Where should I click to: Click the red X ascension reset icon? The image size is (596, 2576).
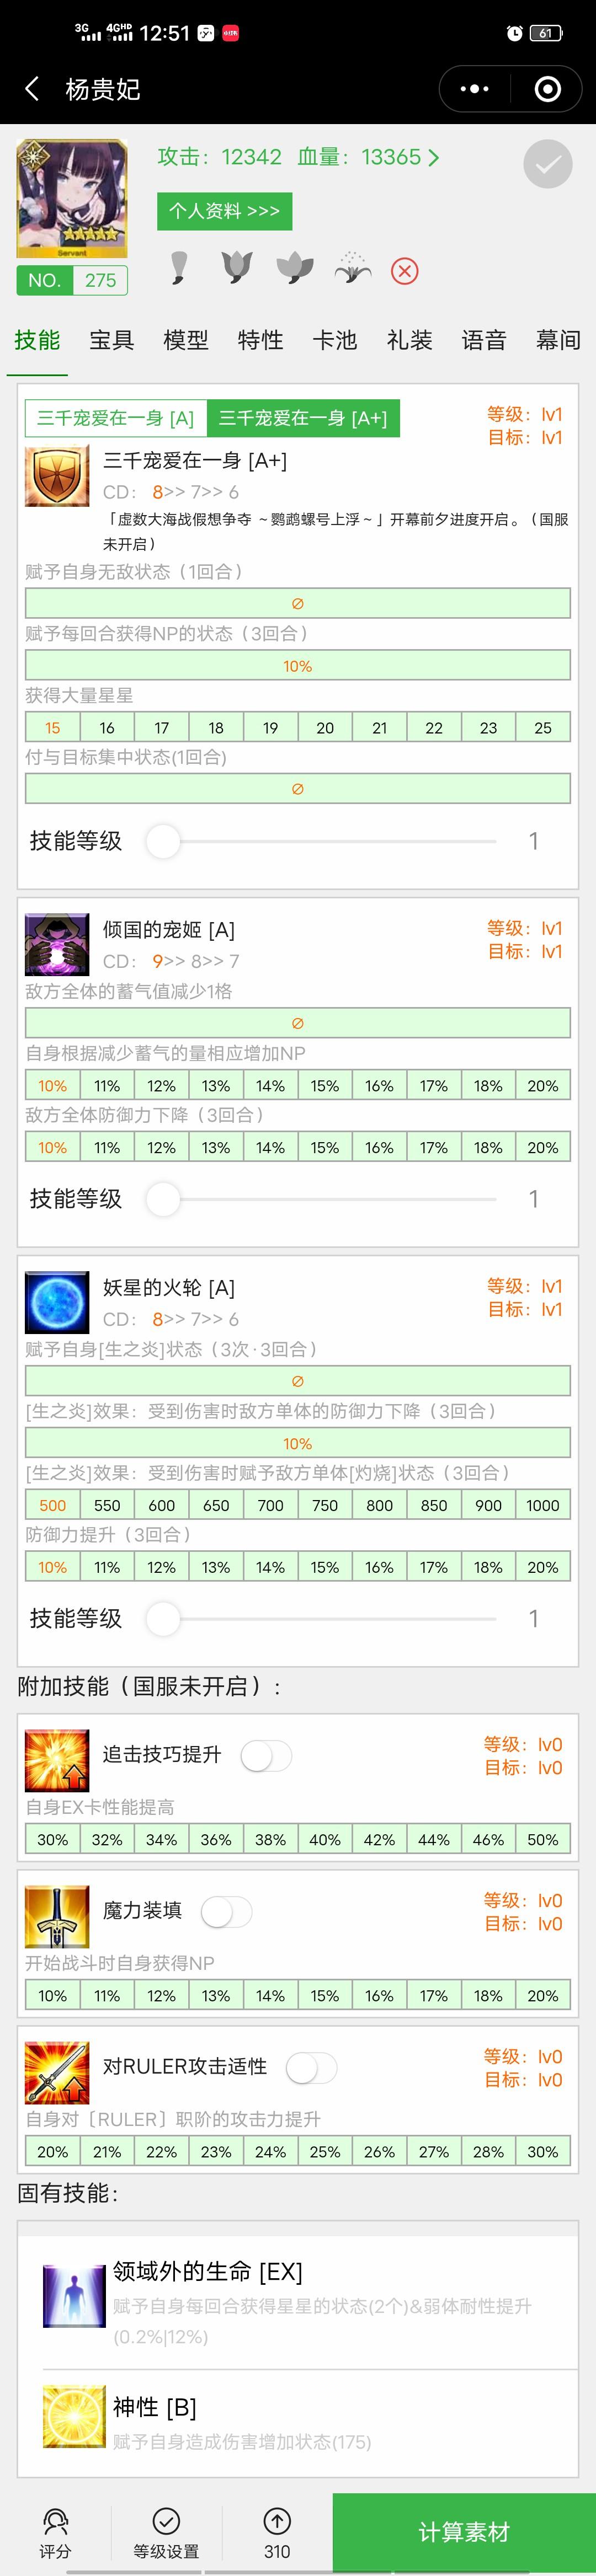pos(405,271)
